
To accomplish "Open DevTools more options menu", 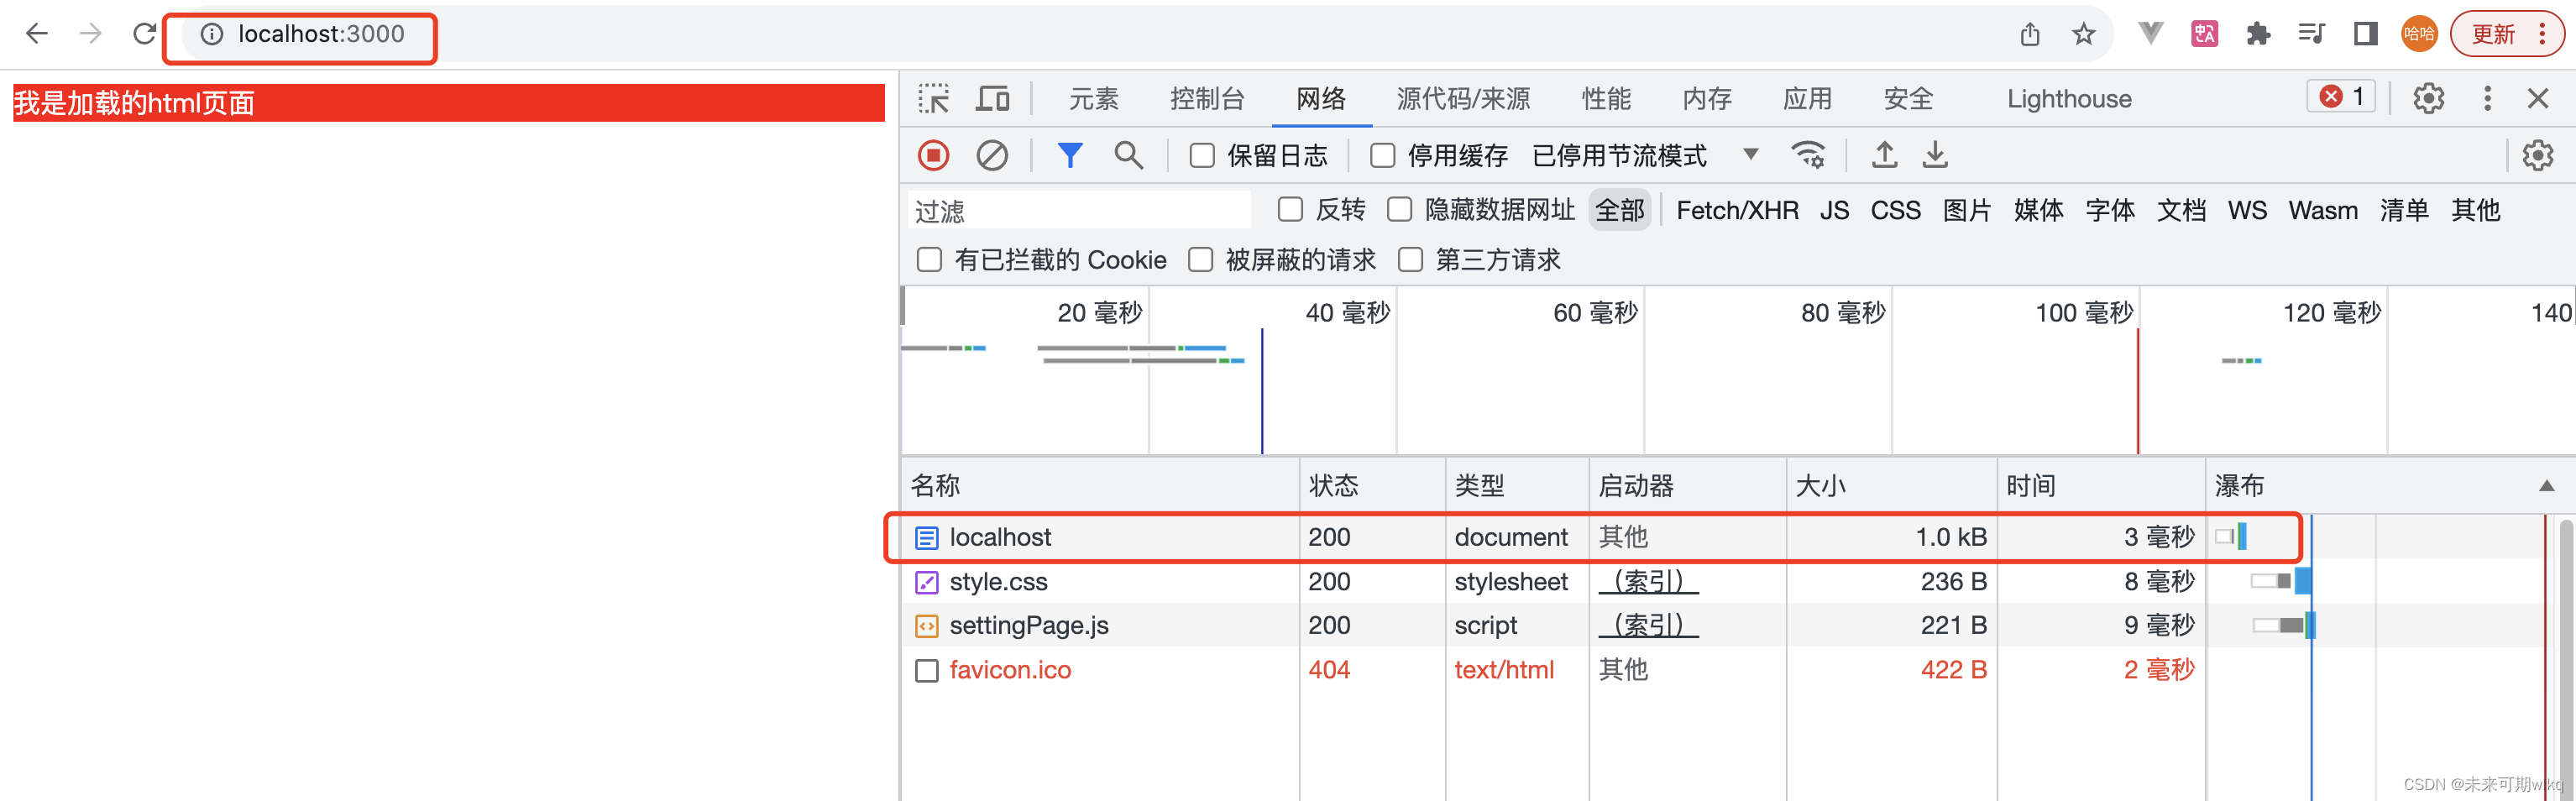I will (2487, 98).
